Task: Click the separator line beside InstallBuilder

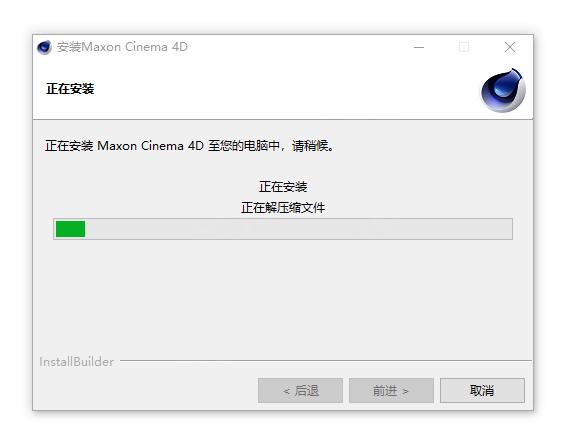Action: (x=326, y=361)
